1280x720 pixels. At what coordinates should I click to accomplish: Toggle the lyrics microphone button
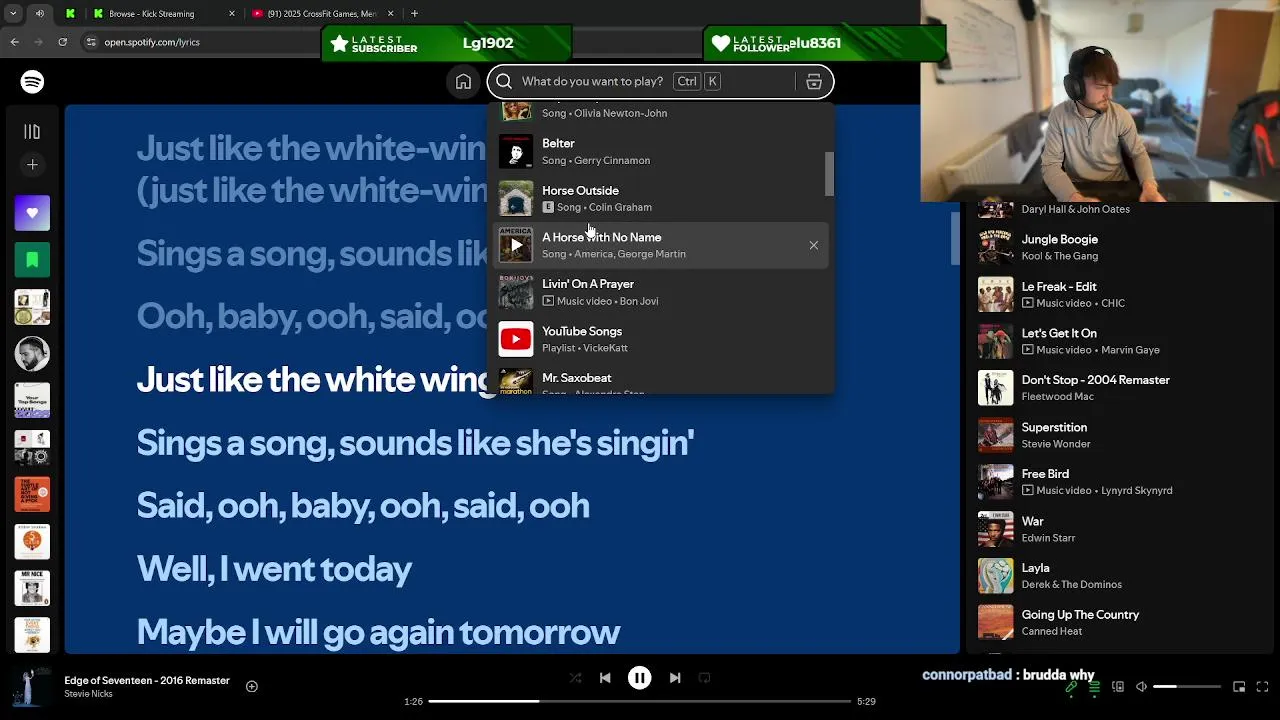pos(1071,687)
